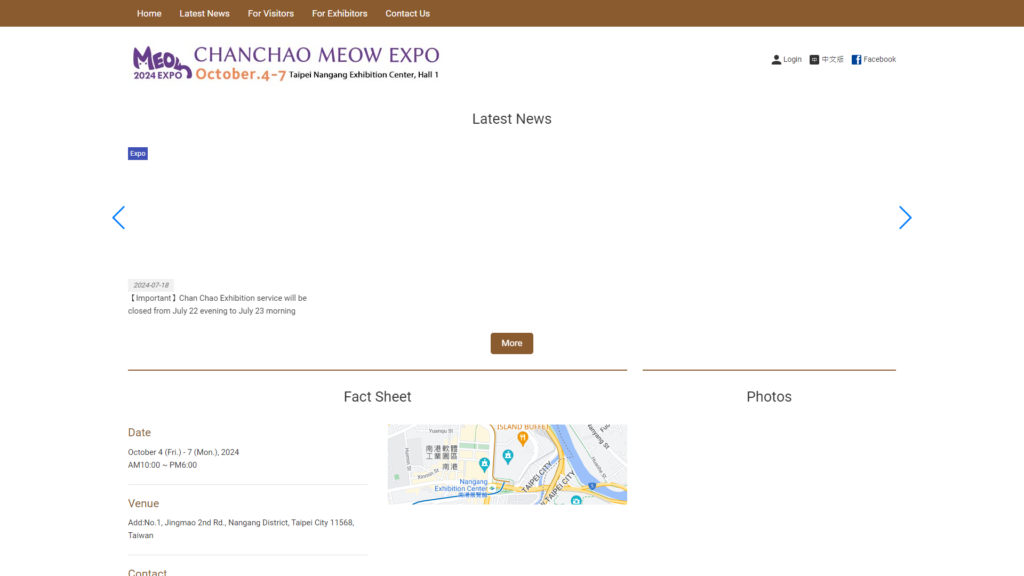This screenshot has width=1024, height=576.
Task: Open the Home menu item
Action: click(149, 13)
